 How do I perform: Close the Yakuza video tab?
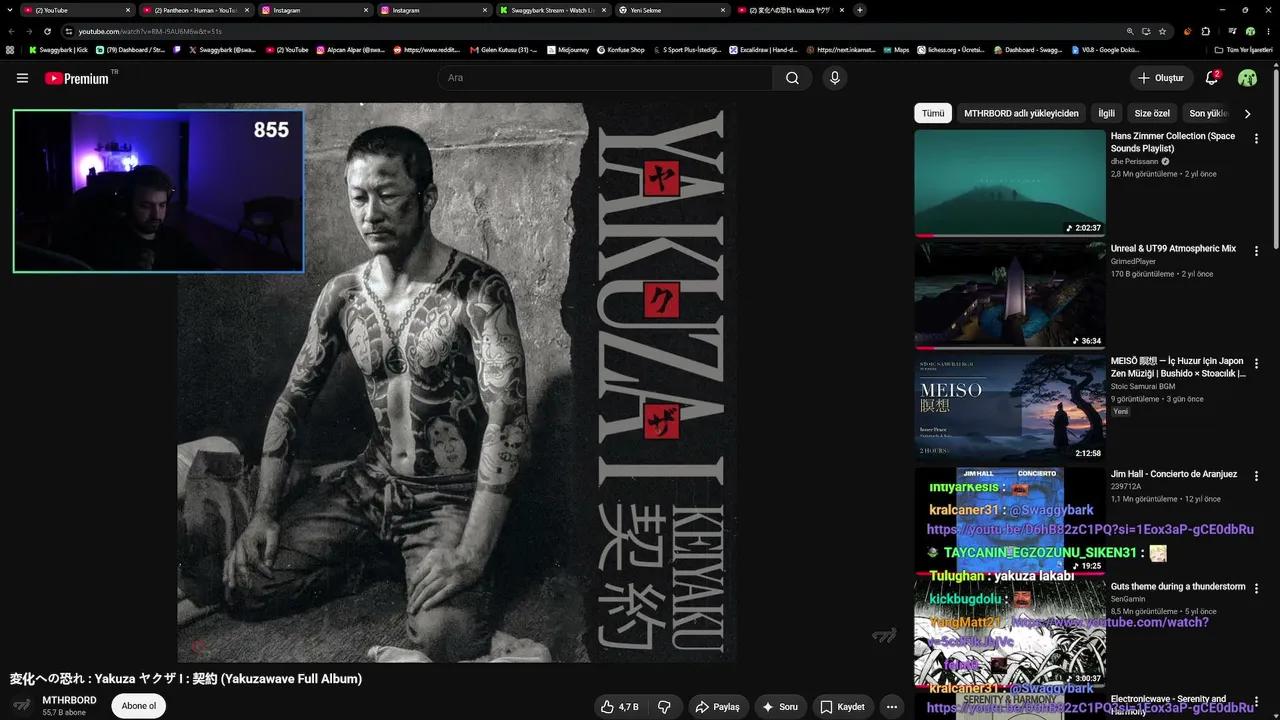pos(841,10)
